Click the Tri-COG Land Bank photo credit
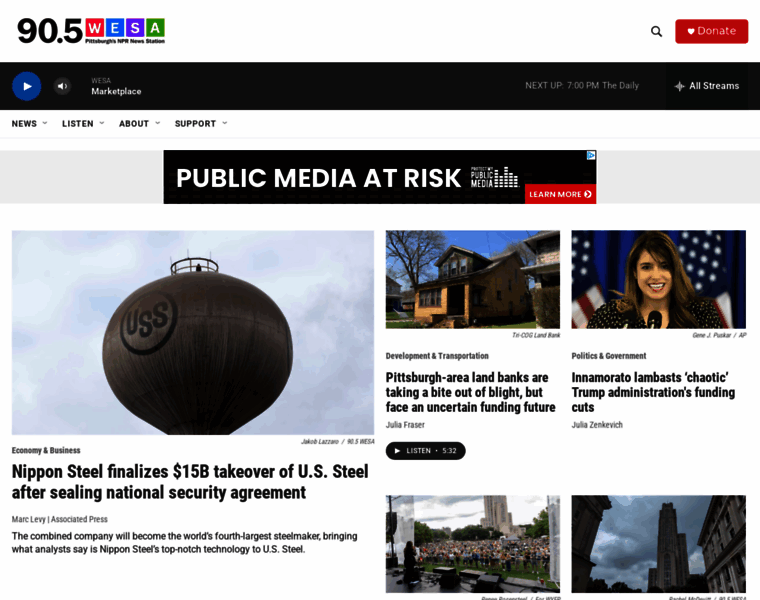 pos(536,335)
